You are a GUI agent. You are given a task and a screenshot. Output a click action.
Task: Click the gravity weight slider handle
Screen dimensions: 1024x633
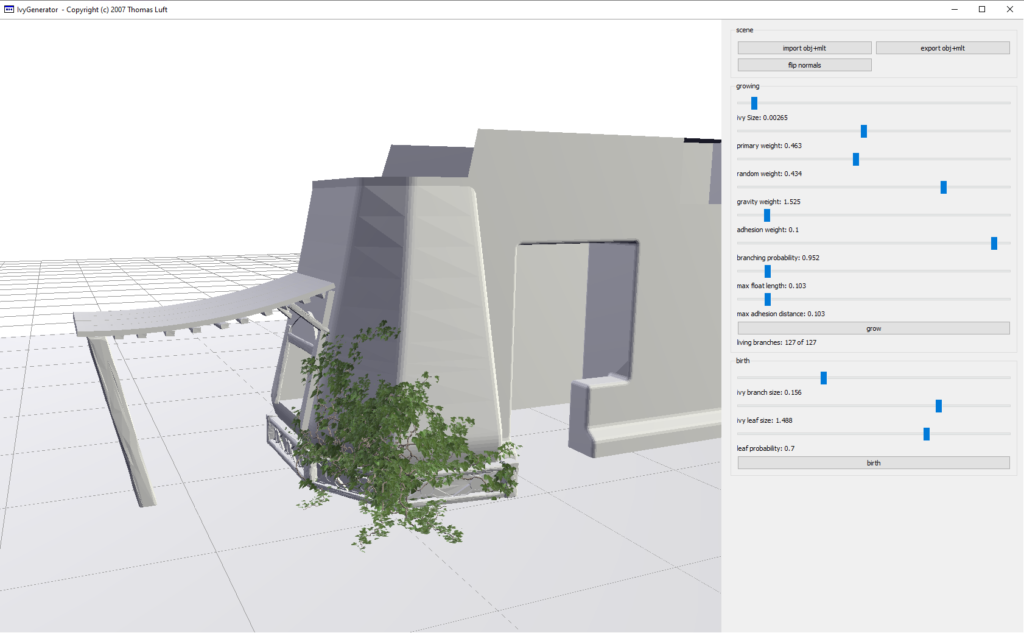[943, 187]
